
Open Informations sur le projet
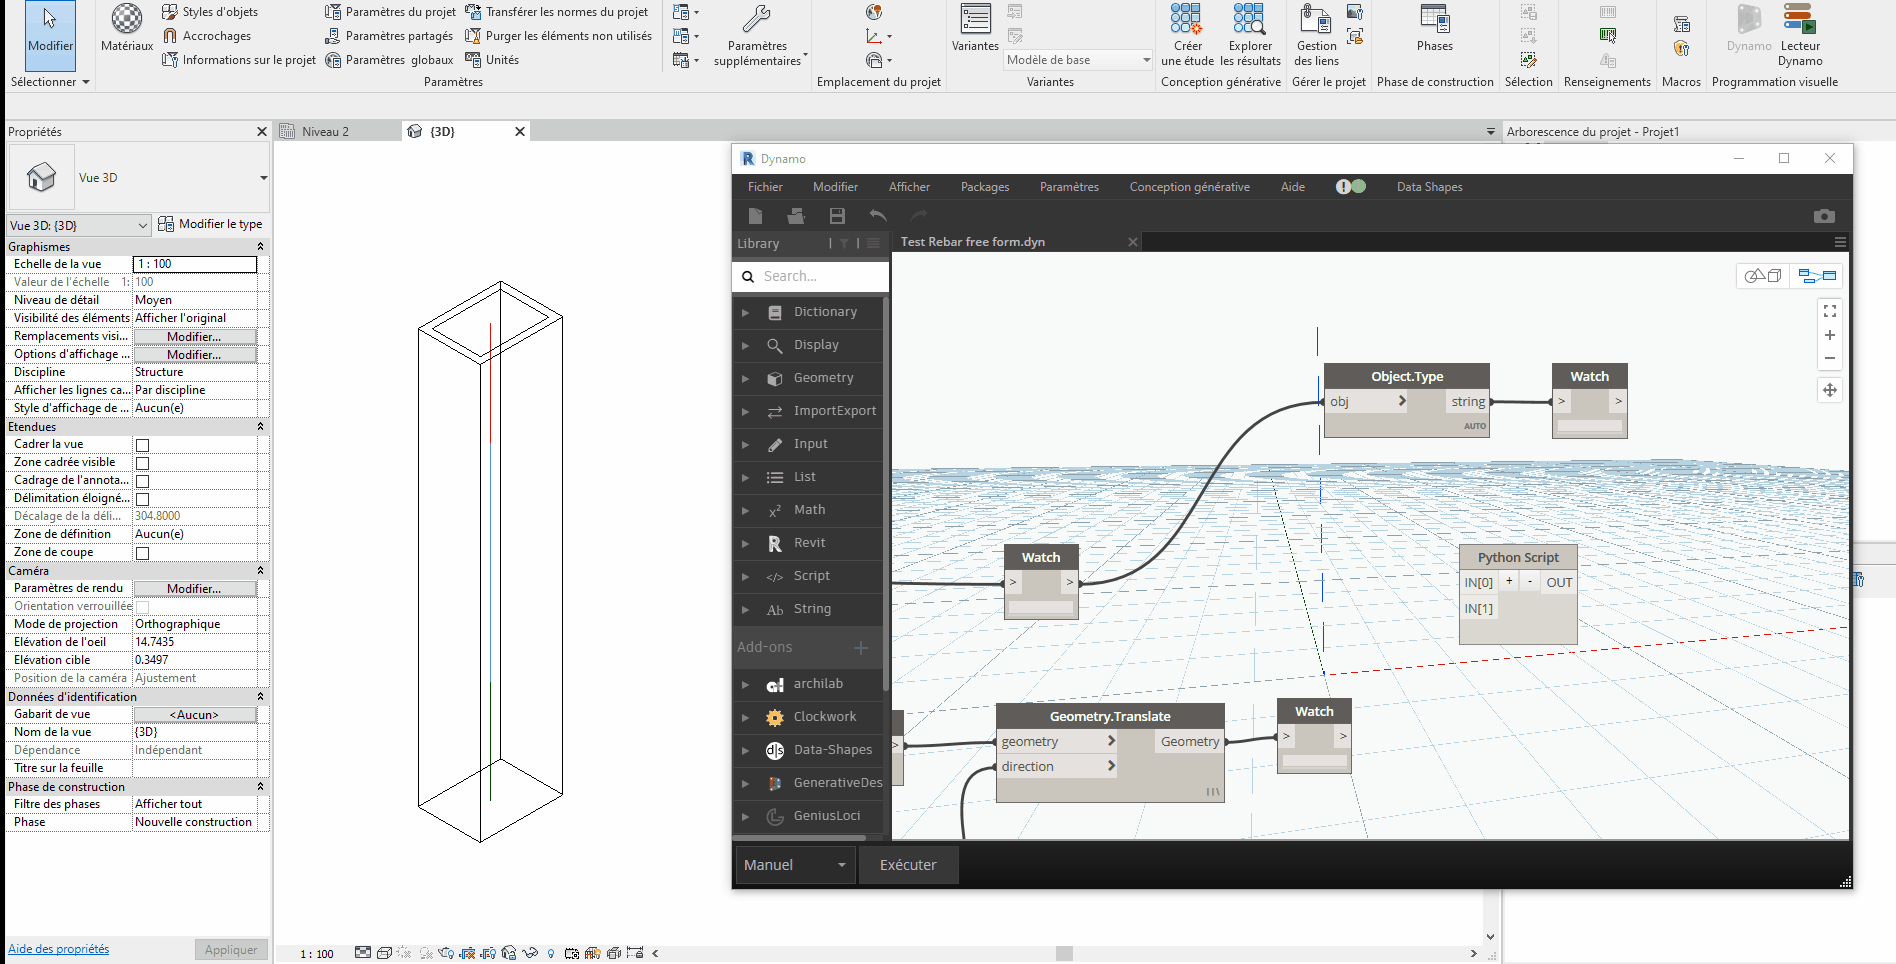(239, 60)
